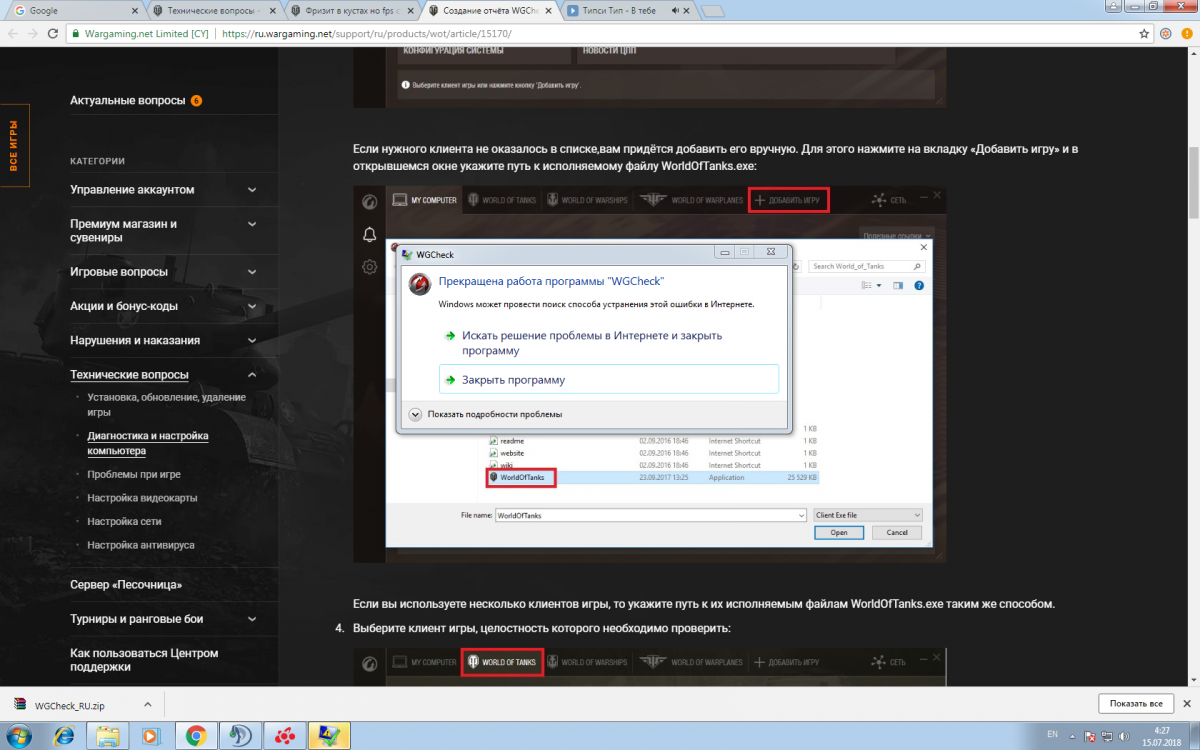
Task: Open the red dots app in the taskbar
Action: click(x=285, y=736)
